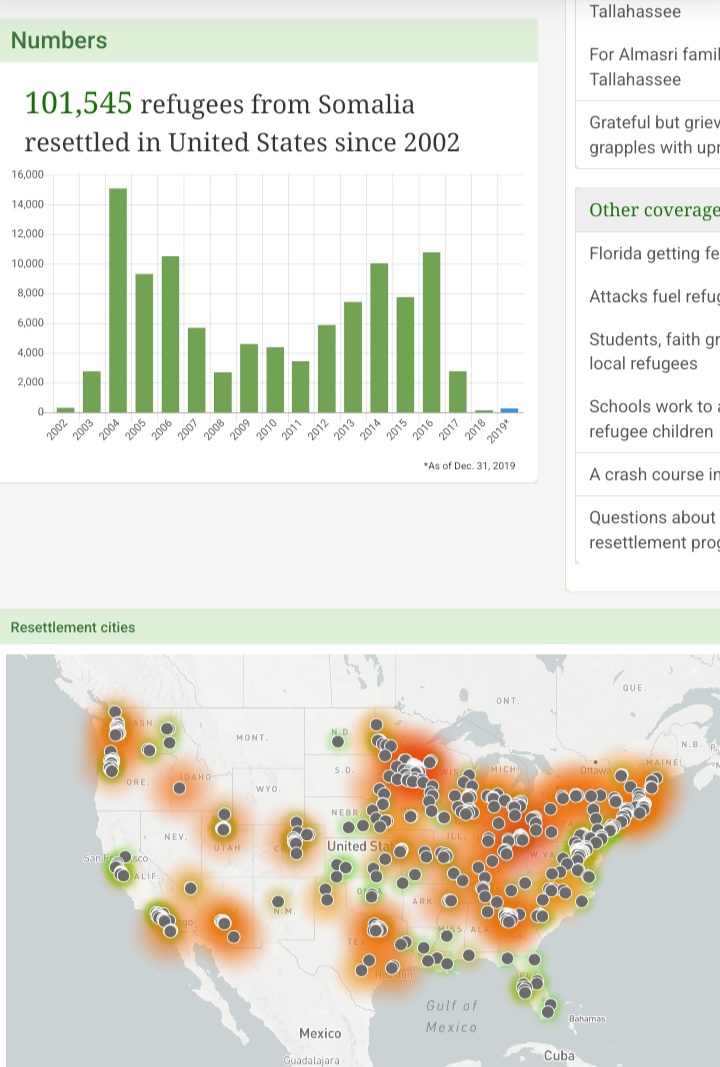
Task: Select the map marker in Utah
Action: [x=223, y=827]
